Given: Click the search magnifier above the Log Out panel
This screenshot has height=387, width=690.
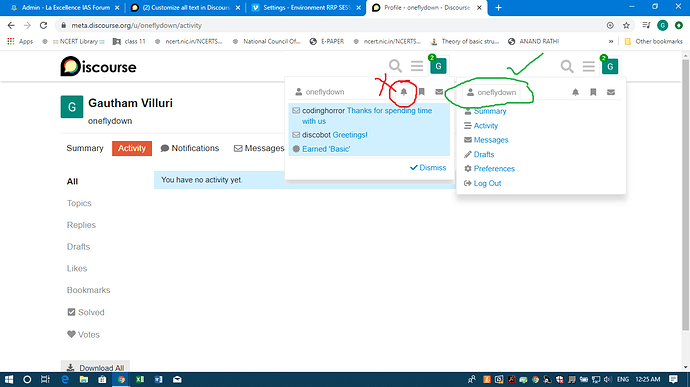Looking at the screenshot, I should (x=567, y=66).
